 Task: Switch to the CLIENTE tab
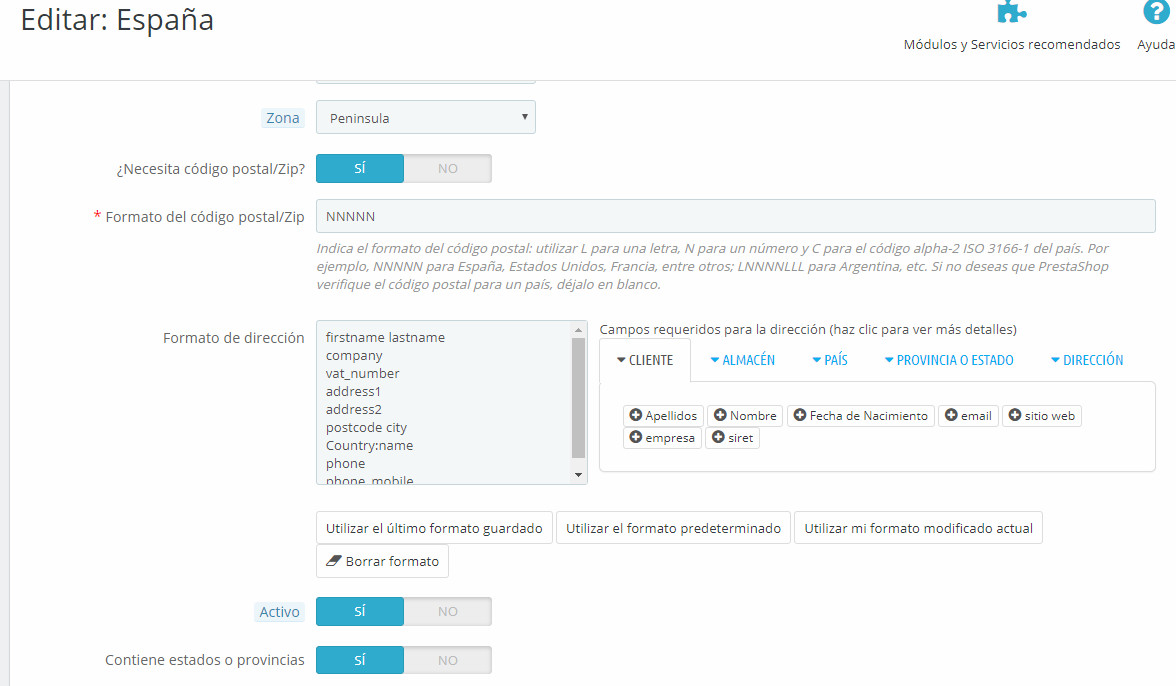(645, 361)
